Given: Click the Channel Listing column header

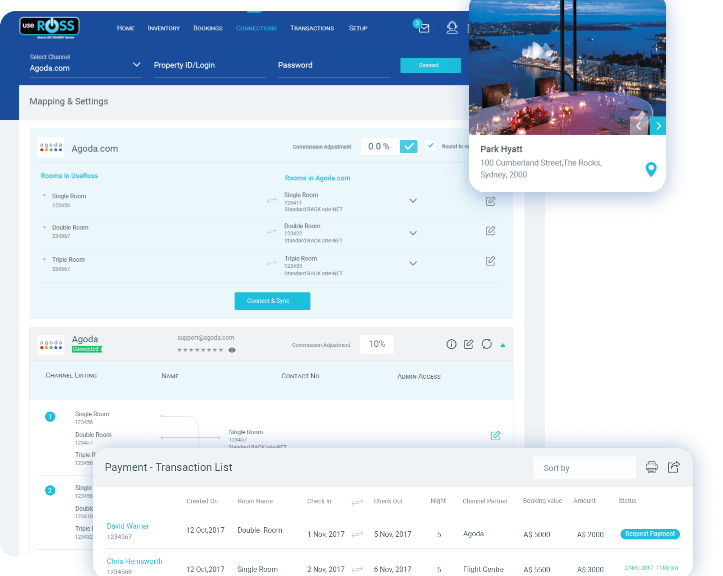Looking at the screenshot, I should click(x=71, y=375).
